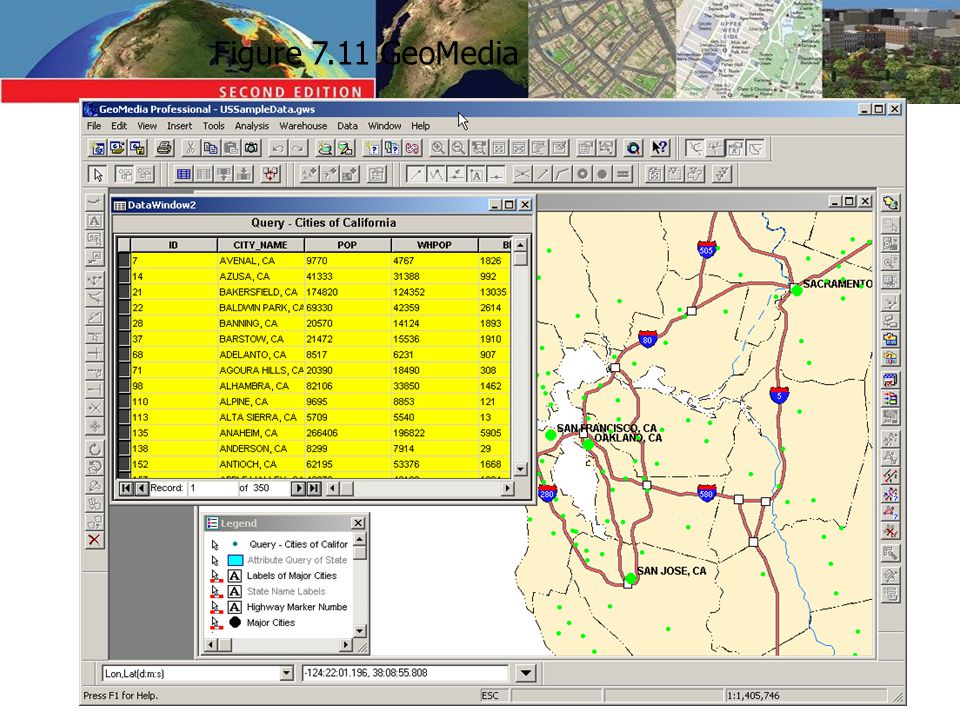Open the Insert menu
The height and width of the screenshot is (720, 960).
click(x=179, y=126)
